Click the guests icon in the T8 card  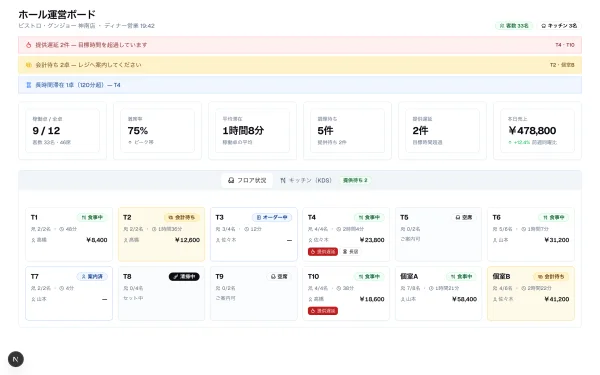coord(126,288)
